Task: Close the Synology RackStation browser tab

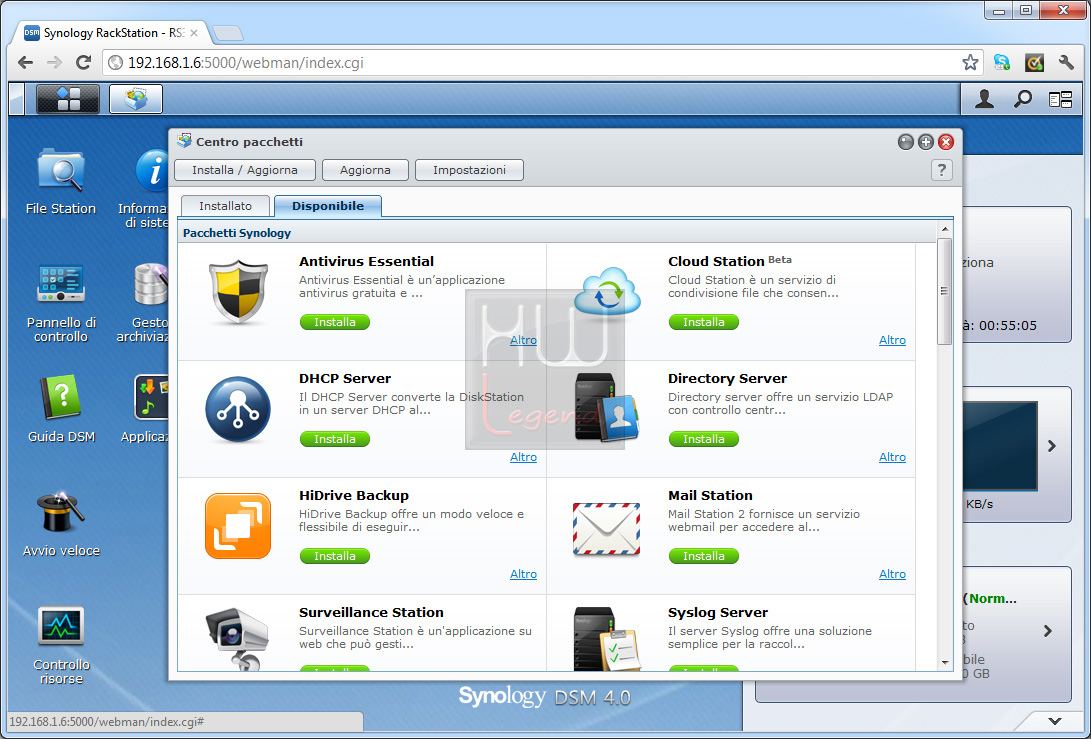Action: pos(194,33)
